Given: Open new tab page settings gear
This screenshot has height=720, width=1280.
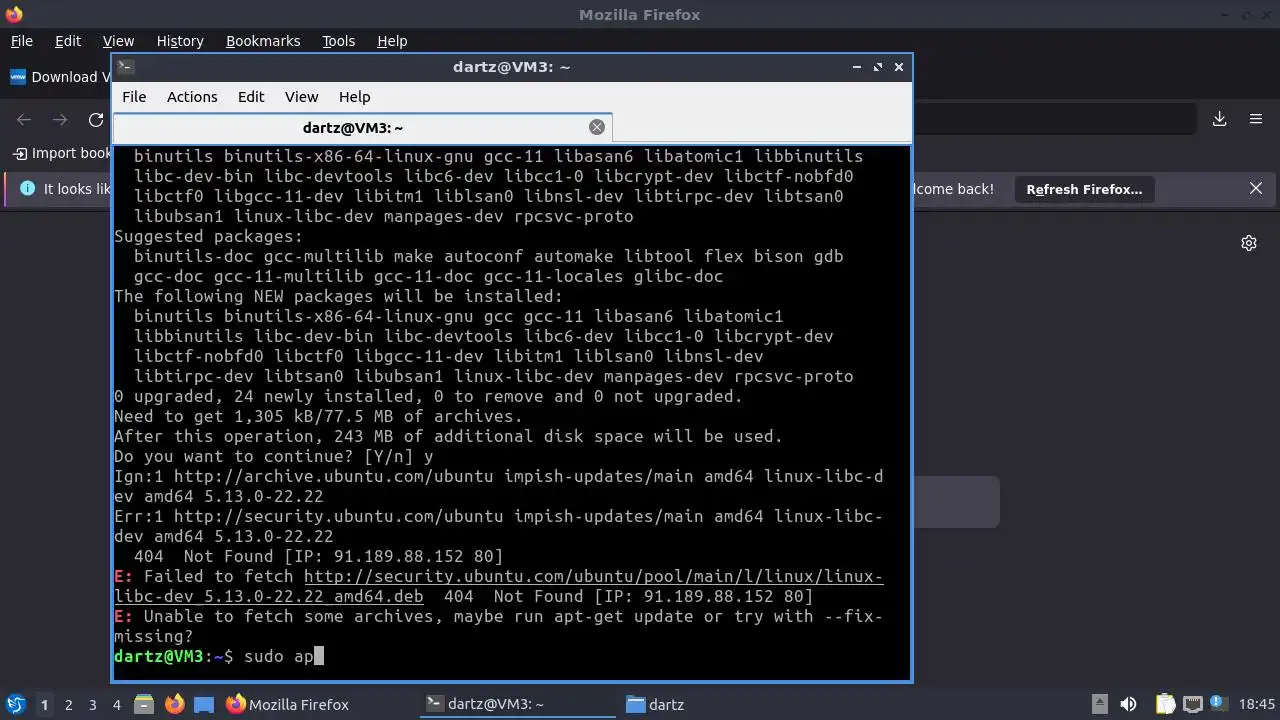Looking at the screenshot, I should click(1249, 243).
